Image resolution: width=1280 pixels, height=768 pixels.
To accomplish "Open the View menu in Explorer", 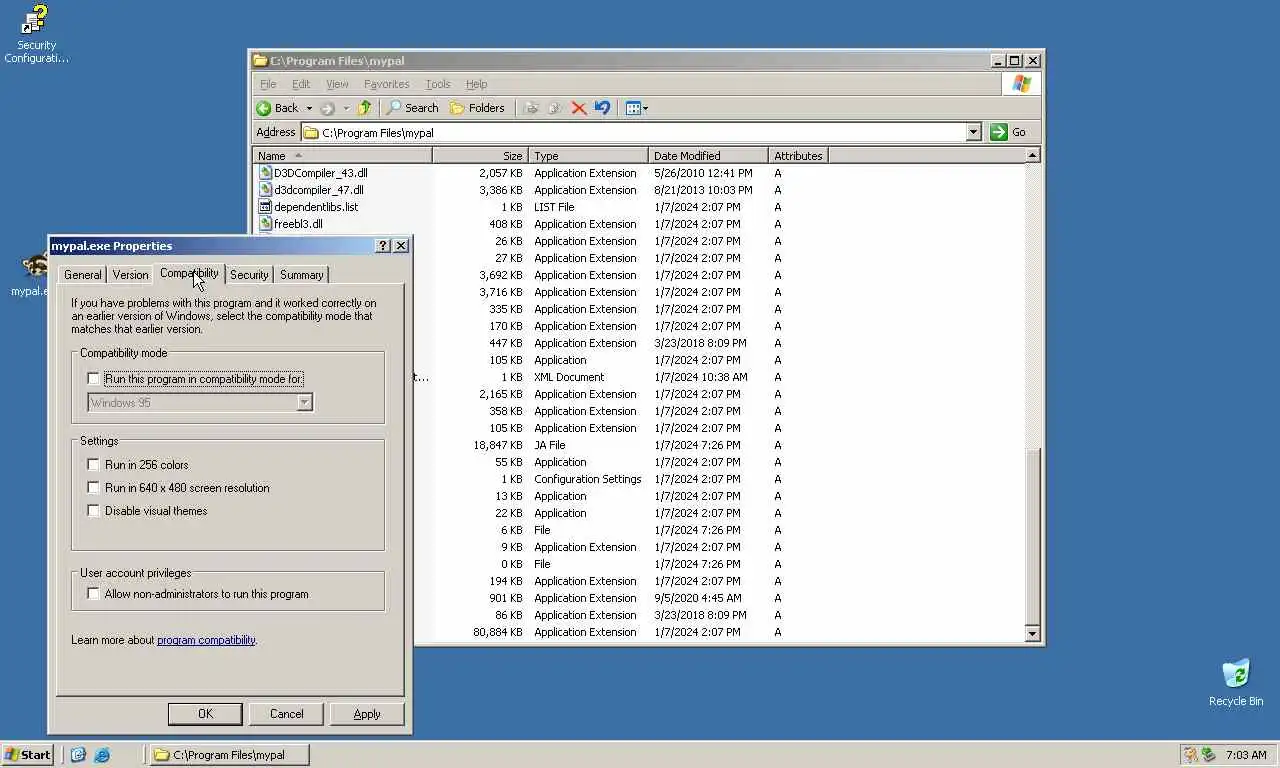I will 337,84.
